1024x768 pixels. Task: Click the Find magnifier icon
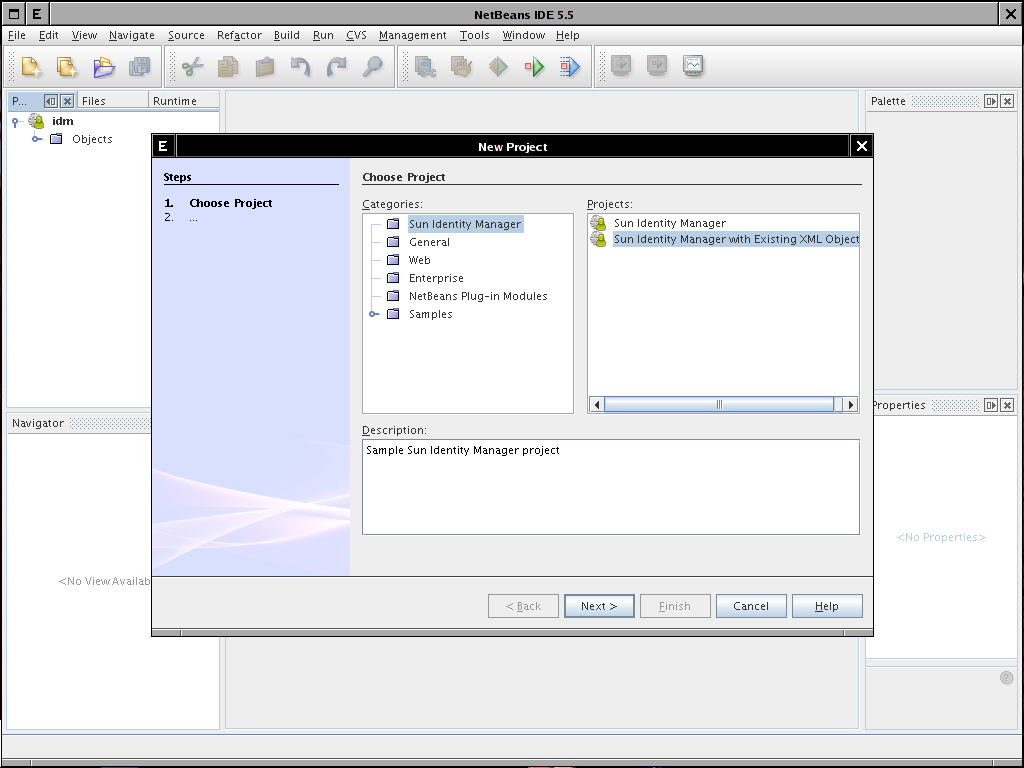372,67
